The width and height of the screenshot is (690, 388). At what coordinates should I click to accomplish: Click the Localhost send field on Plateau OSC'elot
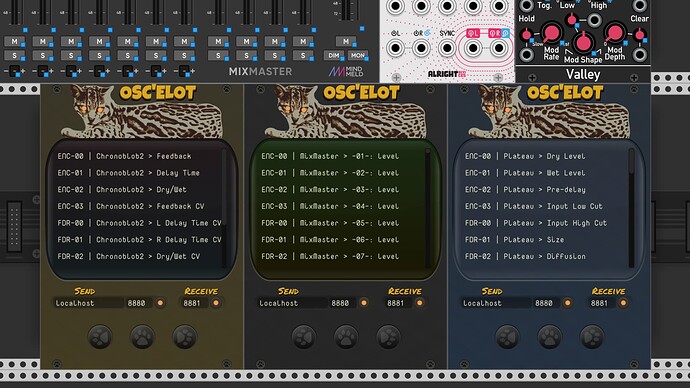(x=495, y=303)
